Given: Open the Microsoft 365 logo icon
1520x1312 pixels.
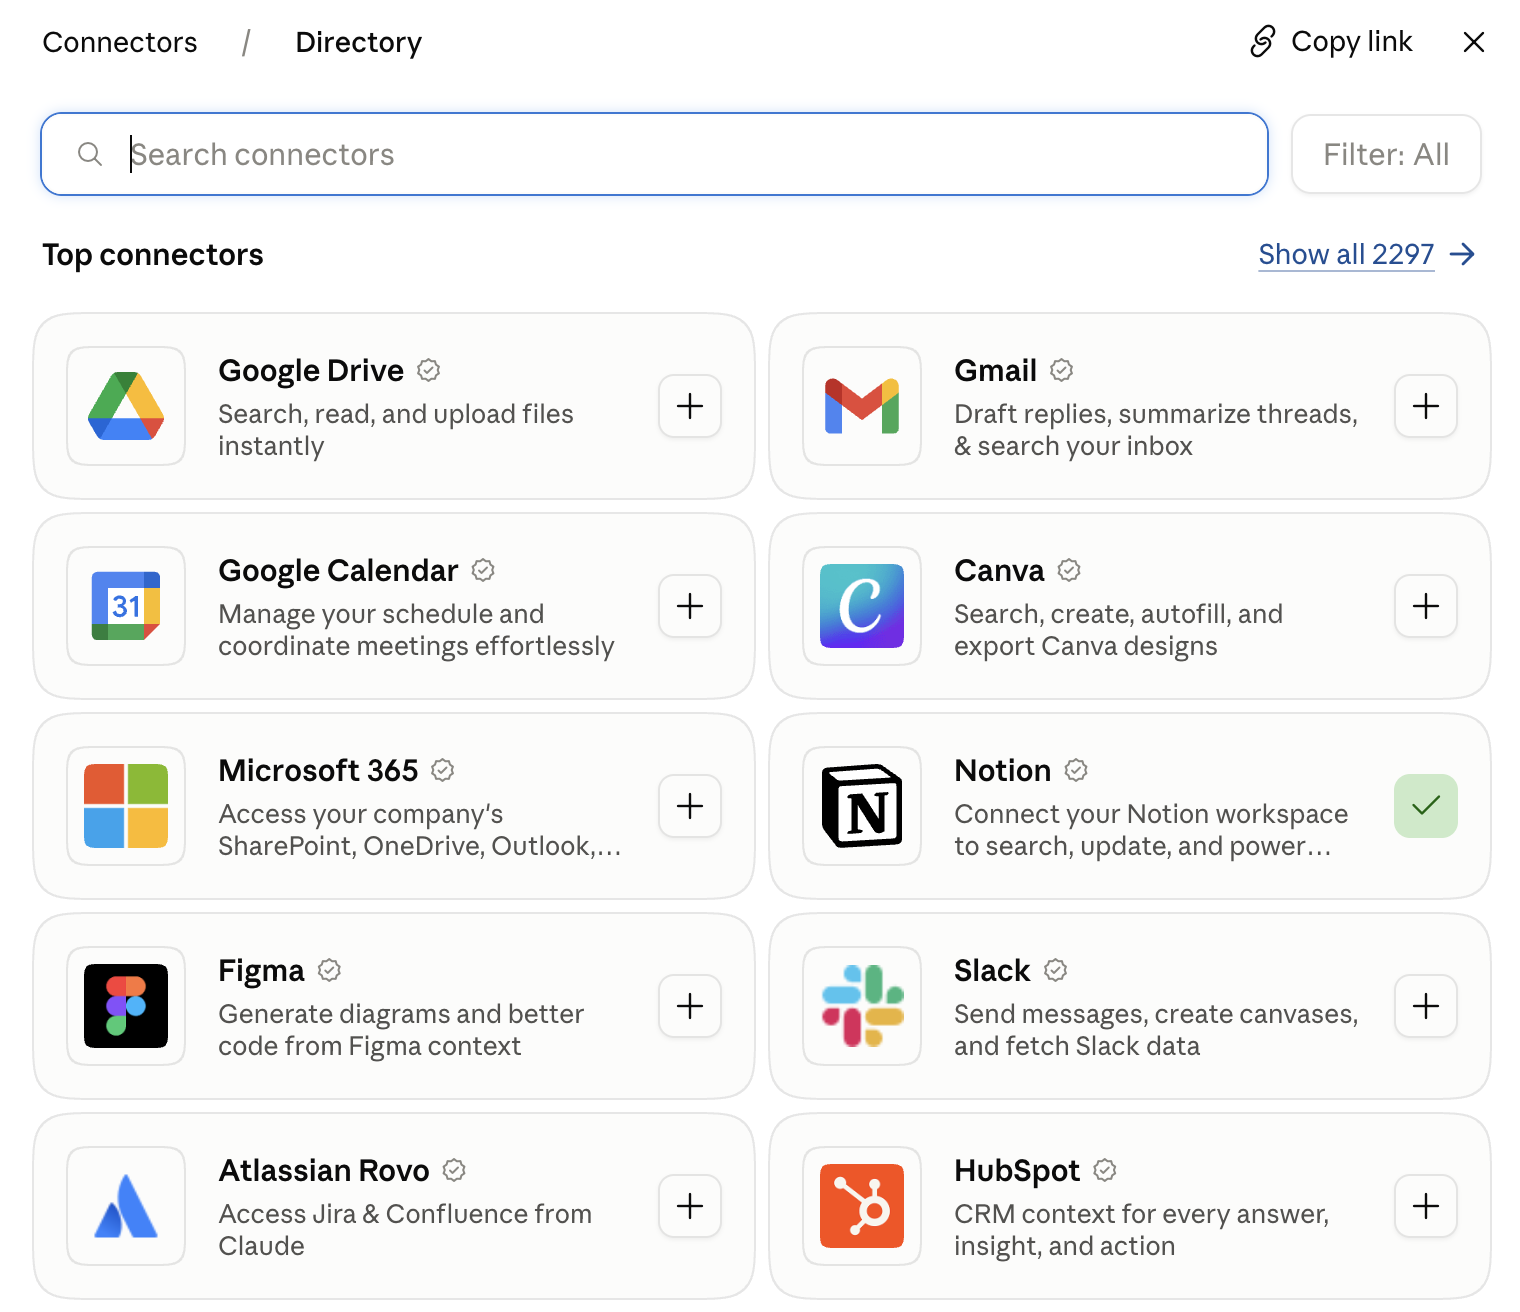Looking at the screenshot, I should (126, 806).
